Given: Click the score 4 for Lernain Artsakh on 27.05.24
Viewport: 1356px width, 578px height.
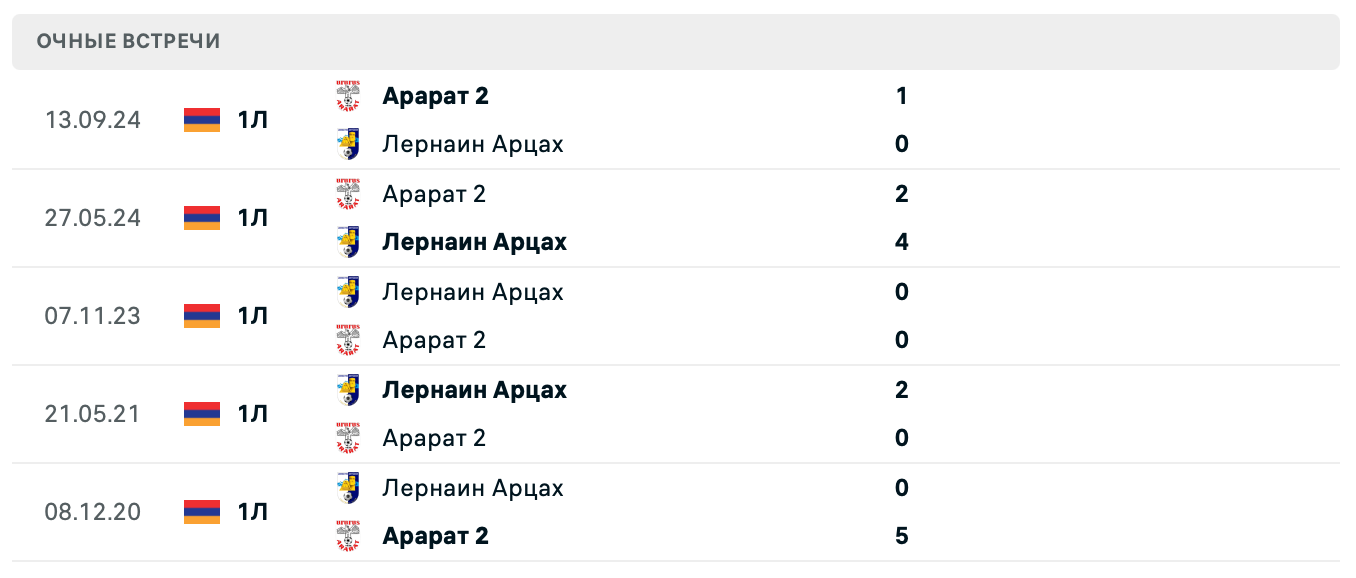Looking at the screenshot, I should click(901, 241).
